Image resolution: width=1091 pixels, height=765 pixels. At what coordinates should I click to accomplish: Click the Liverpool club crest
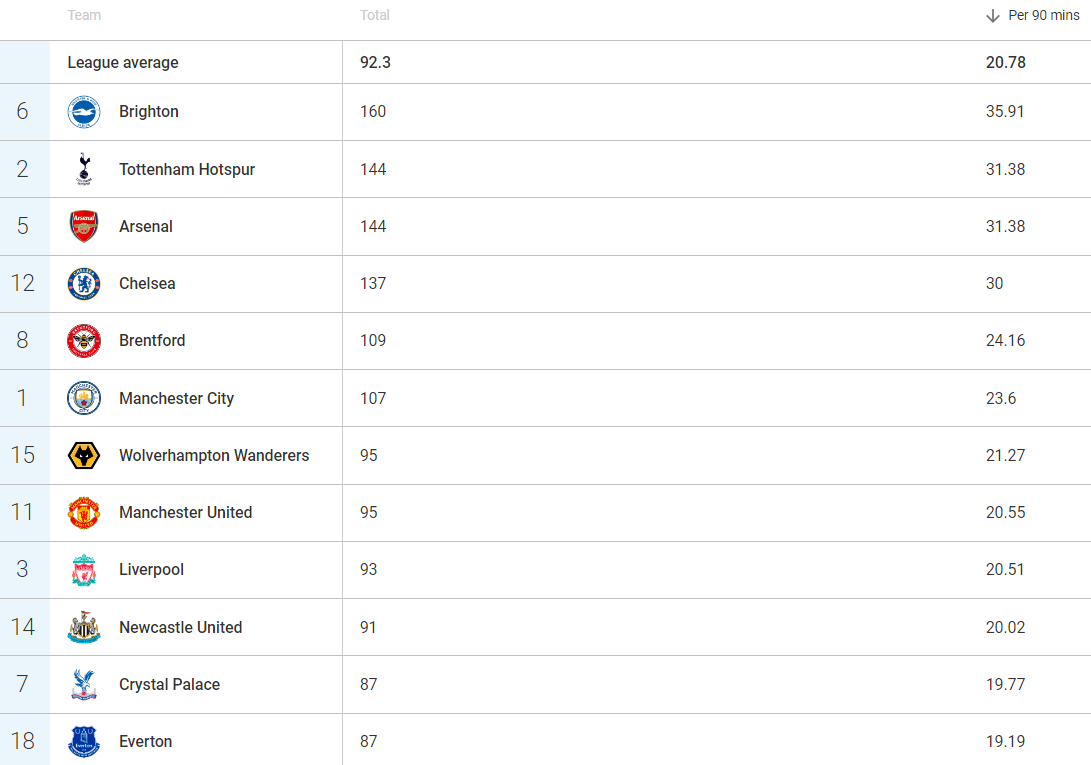[84, 570]
